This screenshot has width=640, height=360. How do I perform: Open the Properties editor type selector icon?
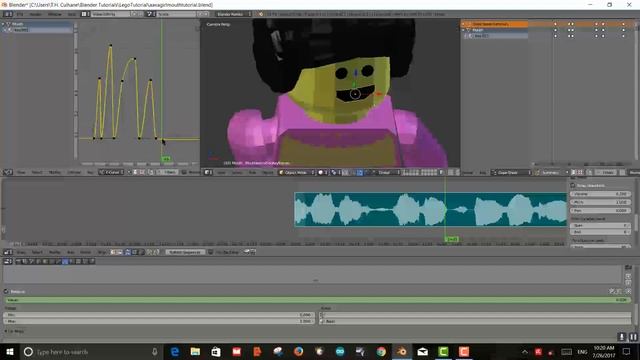[8, 261]
